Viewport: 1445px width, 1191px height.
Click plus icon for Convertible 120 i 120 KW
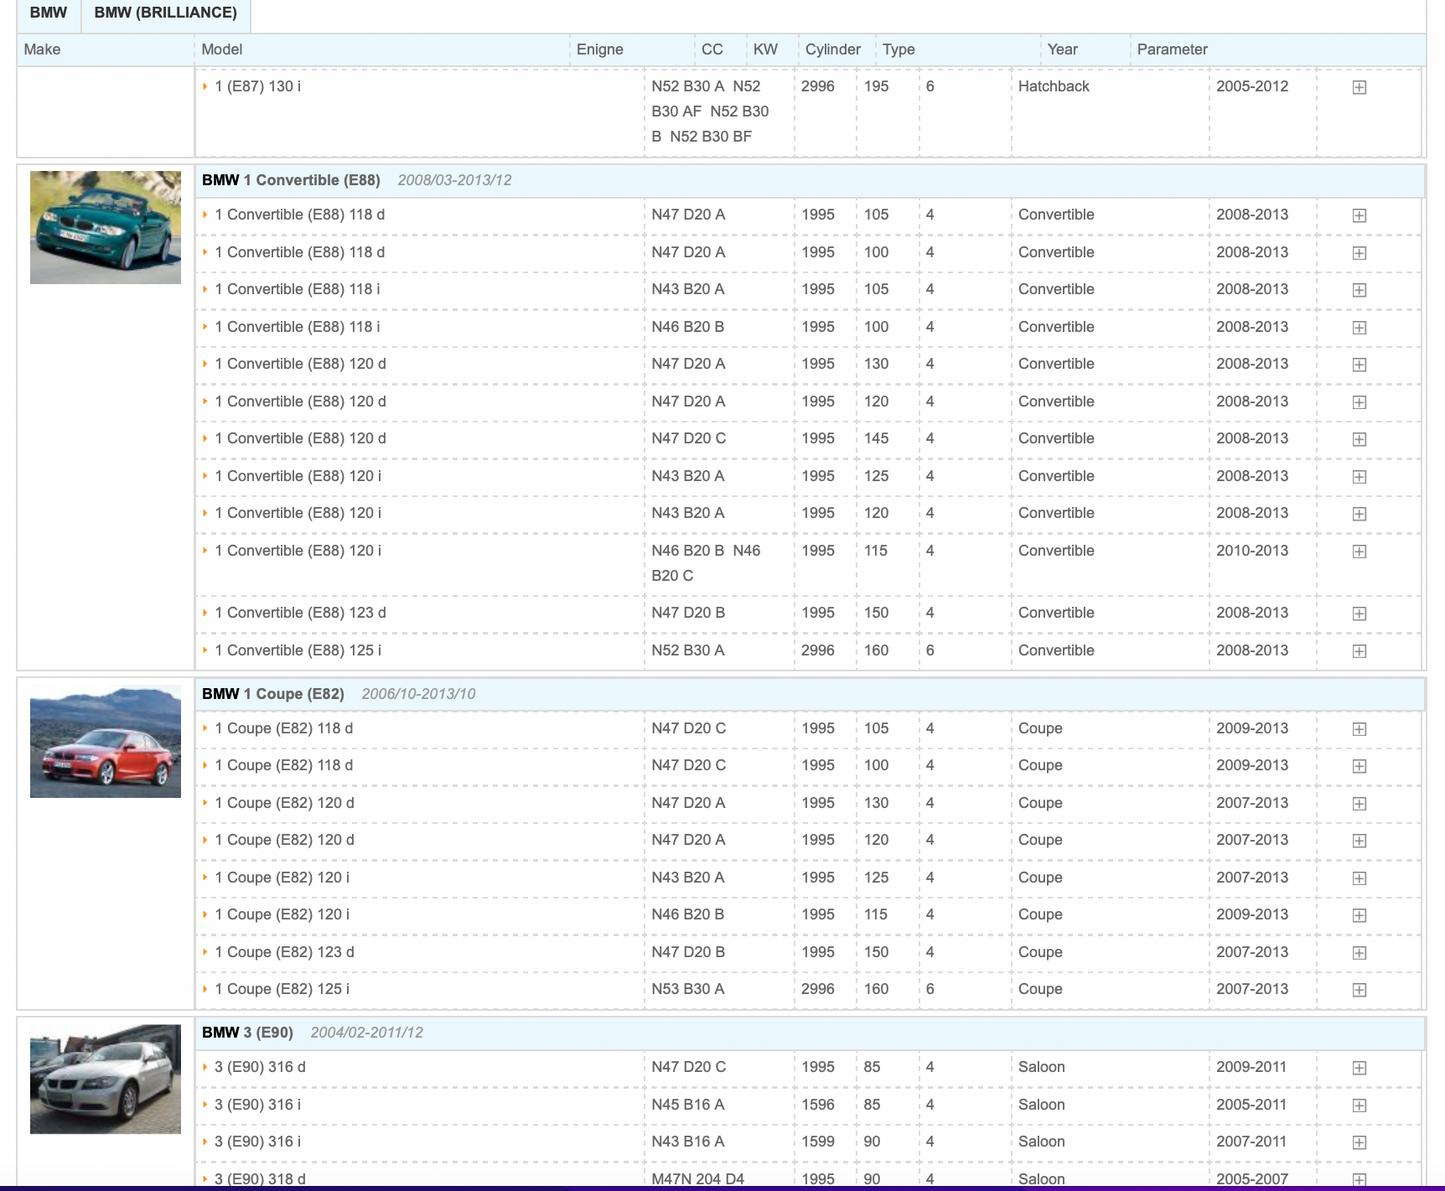1359,514
